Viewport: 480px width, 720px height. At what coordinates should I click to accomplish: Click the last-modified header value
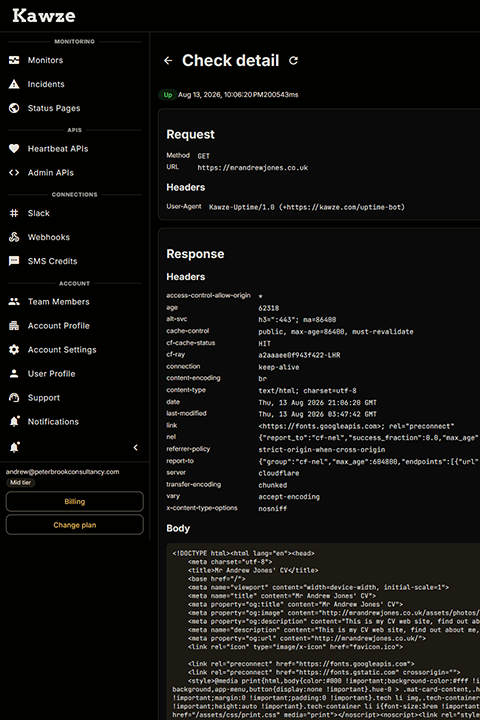point(317,414)
